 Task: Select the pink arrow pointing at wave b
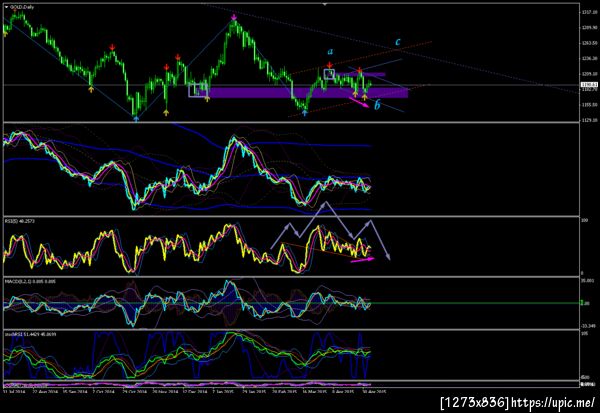pyautogui.click(x=360, y=102)
